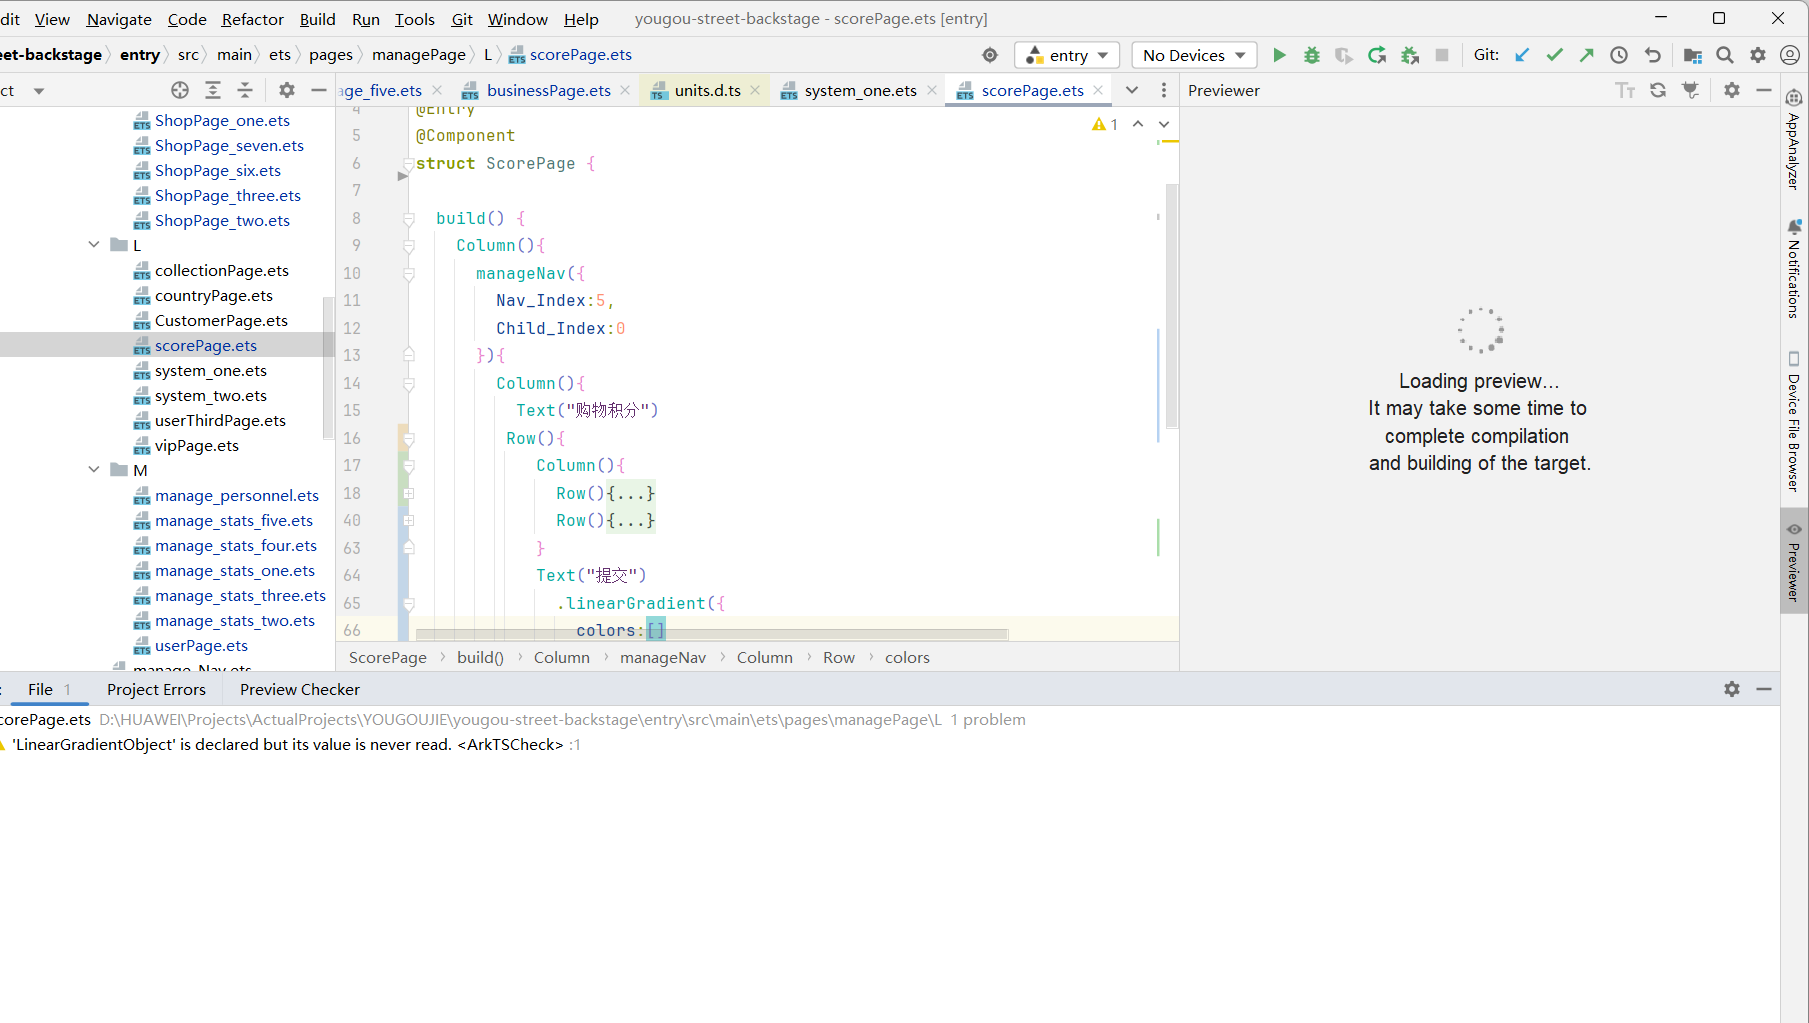Image resolution: width=1809 pixels, height=1023 pixels.
Task: Click Previewer refresh icon
Action: (x=1658, y=90)
